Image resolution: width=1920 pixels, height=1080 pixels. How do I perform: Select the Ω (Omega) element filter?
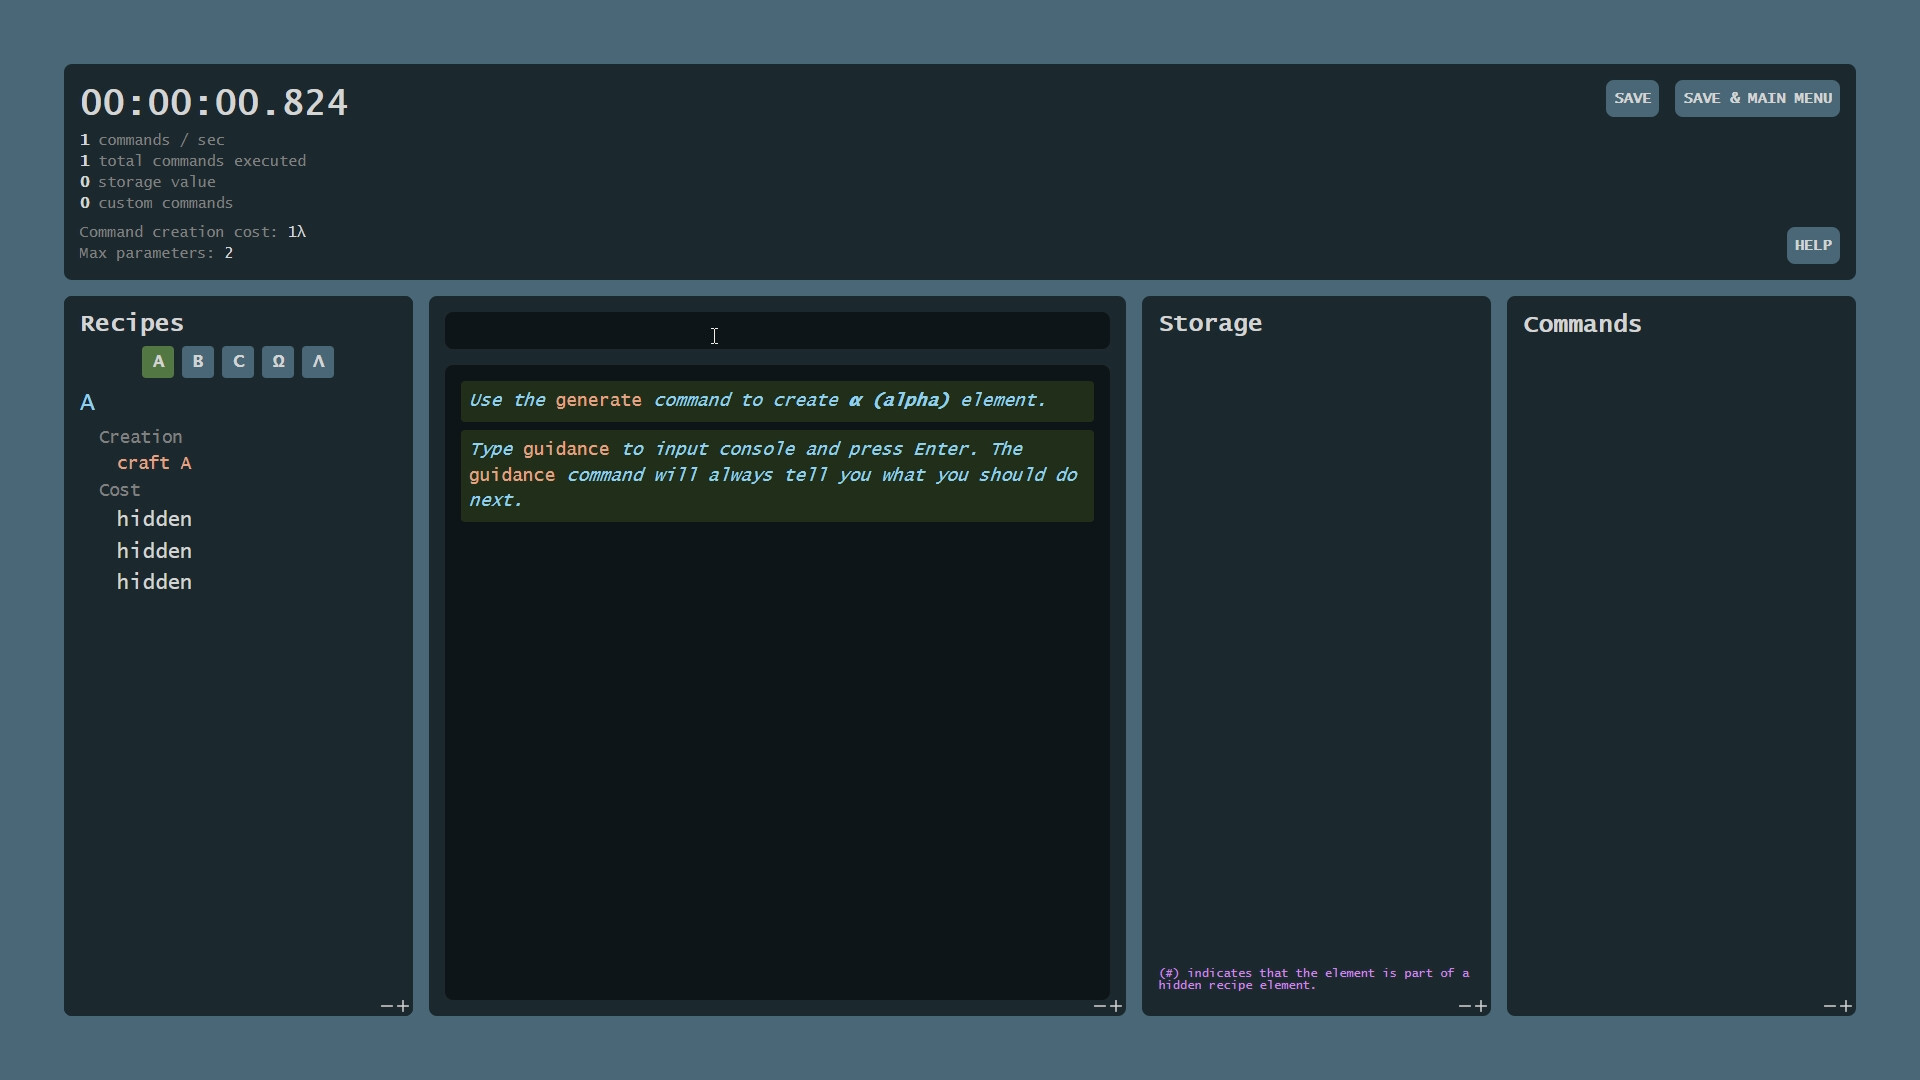tap(277, 361)
